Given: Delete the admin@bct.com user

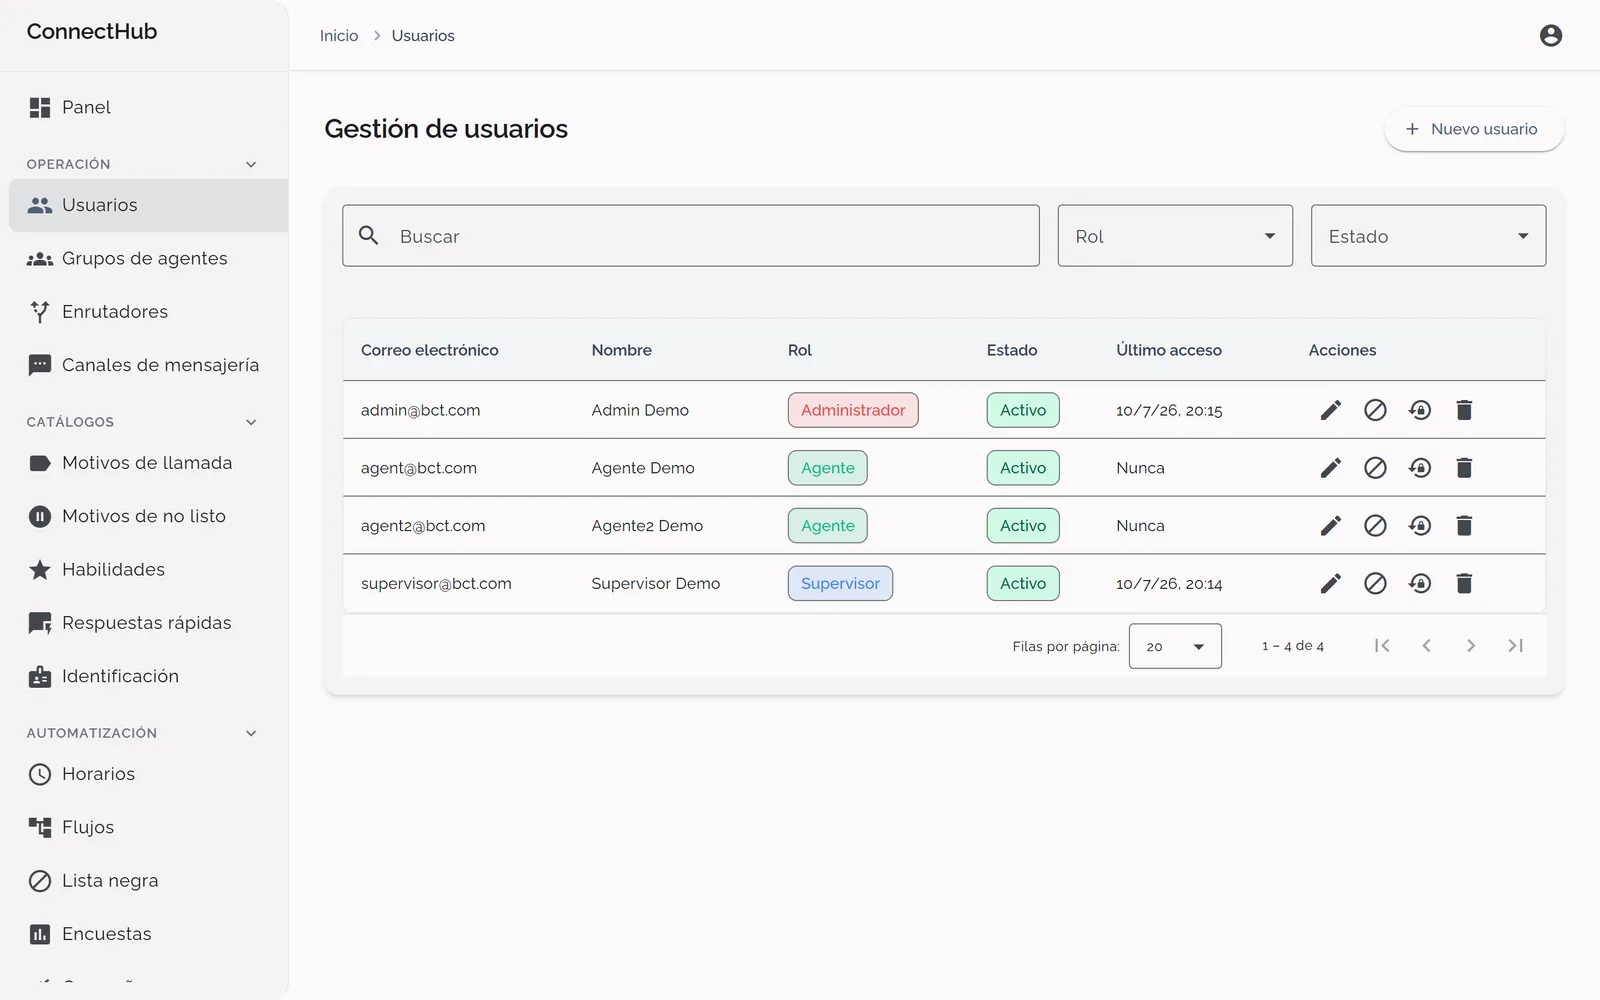Looking at the screenshot, I should 1464,410.
